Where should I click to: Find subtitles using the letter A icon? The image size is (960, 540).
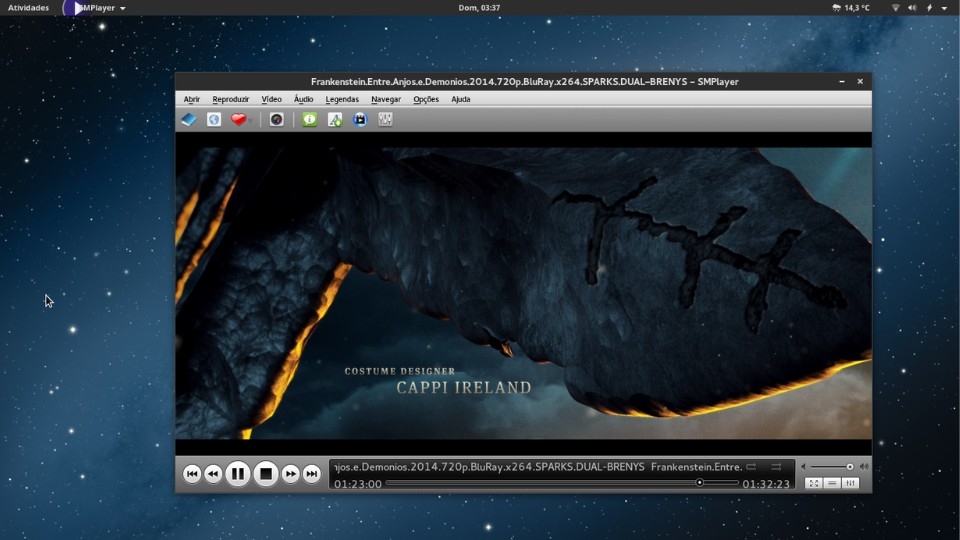click(x=335, y=119)
